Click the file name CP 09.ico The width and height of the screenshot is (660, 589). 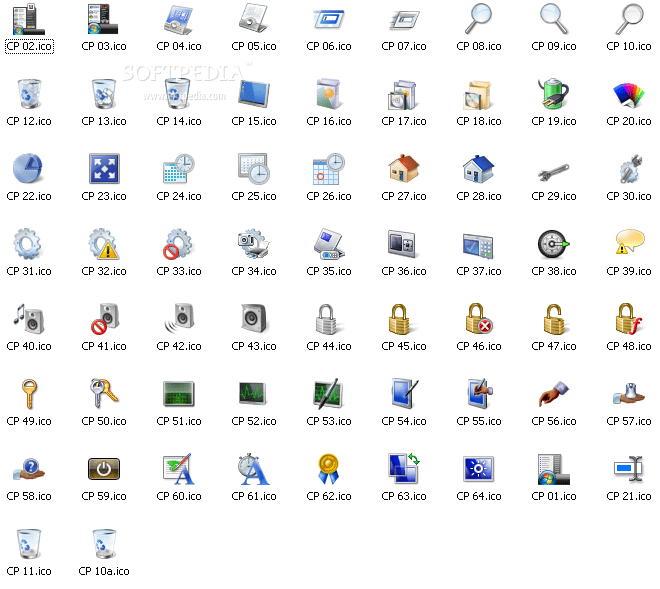pyautogui.click(x=554, y=46)
